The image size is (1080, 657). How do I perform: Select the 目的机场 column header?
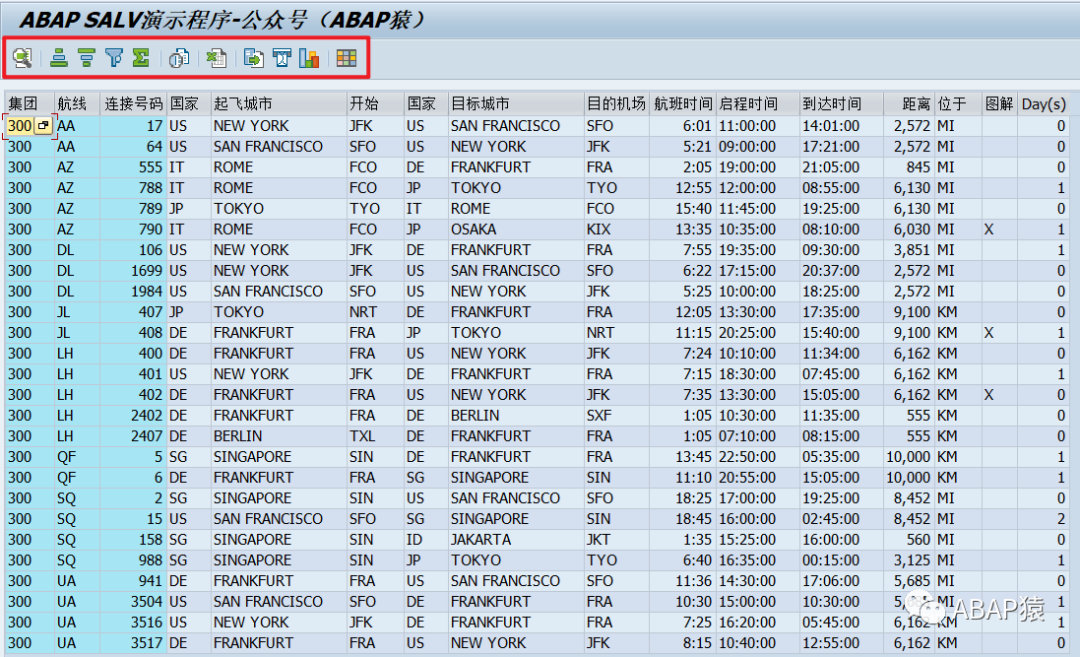click(x=616, y=104)
